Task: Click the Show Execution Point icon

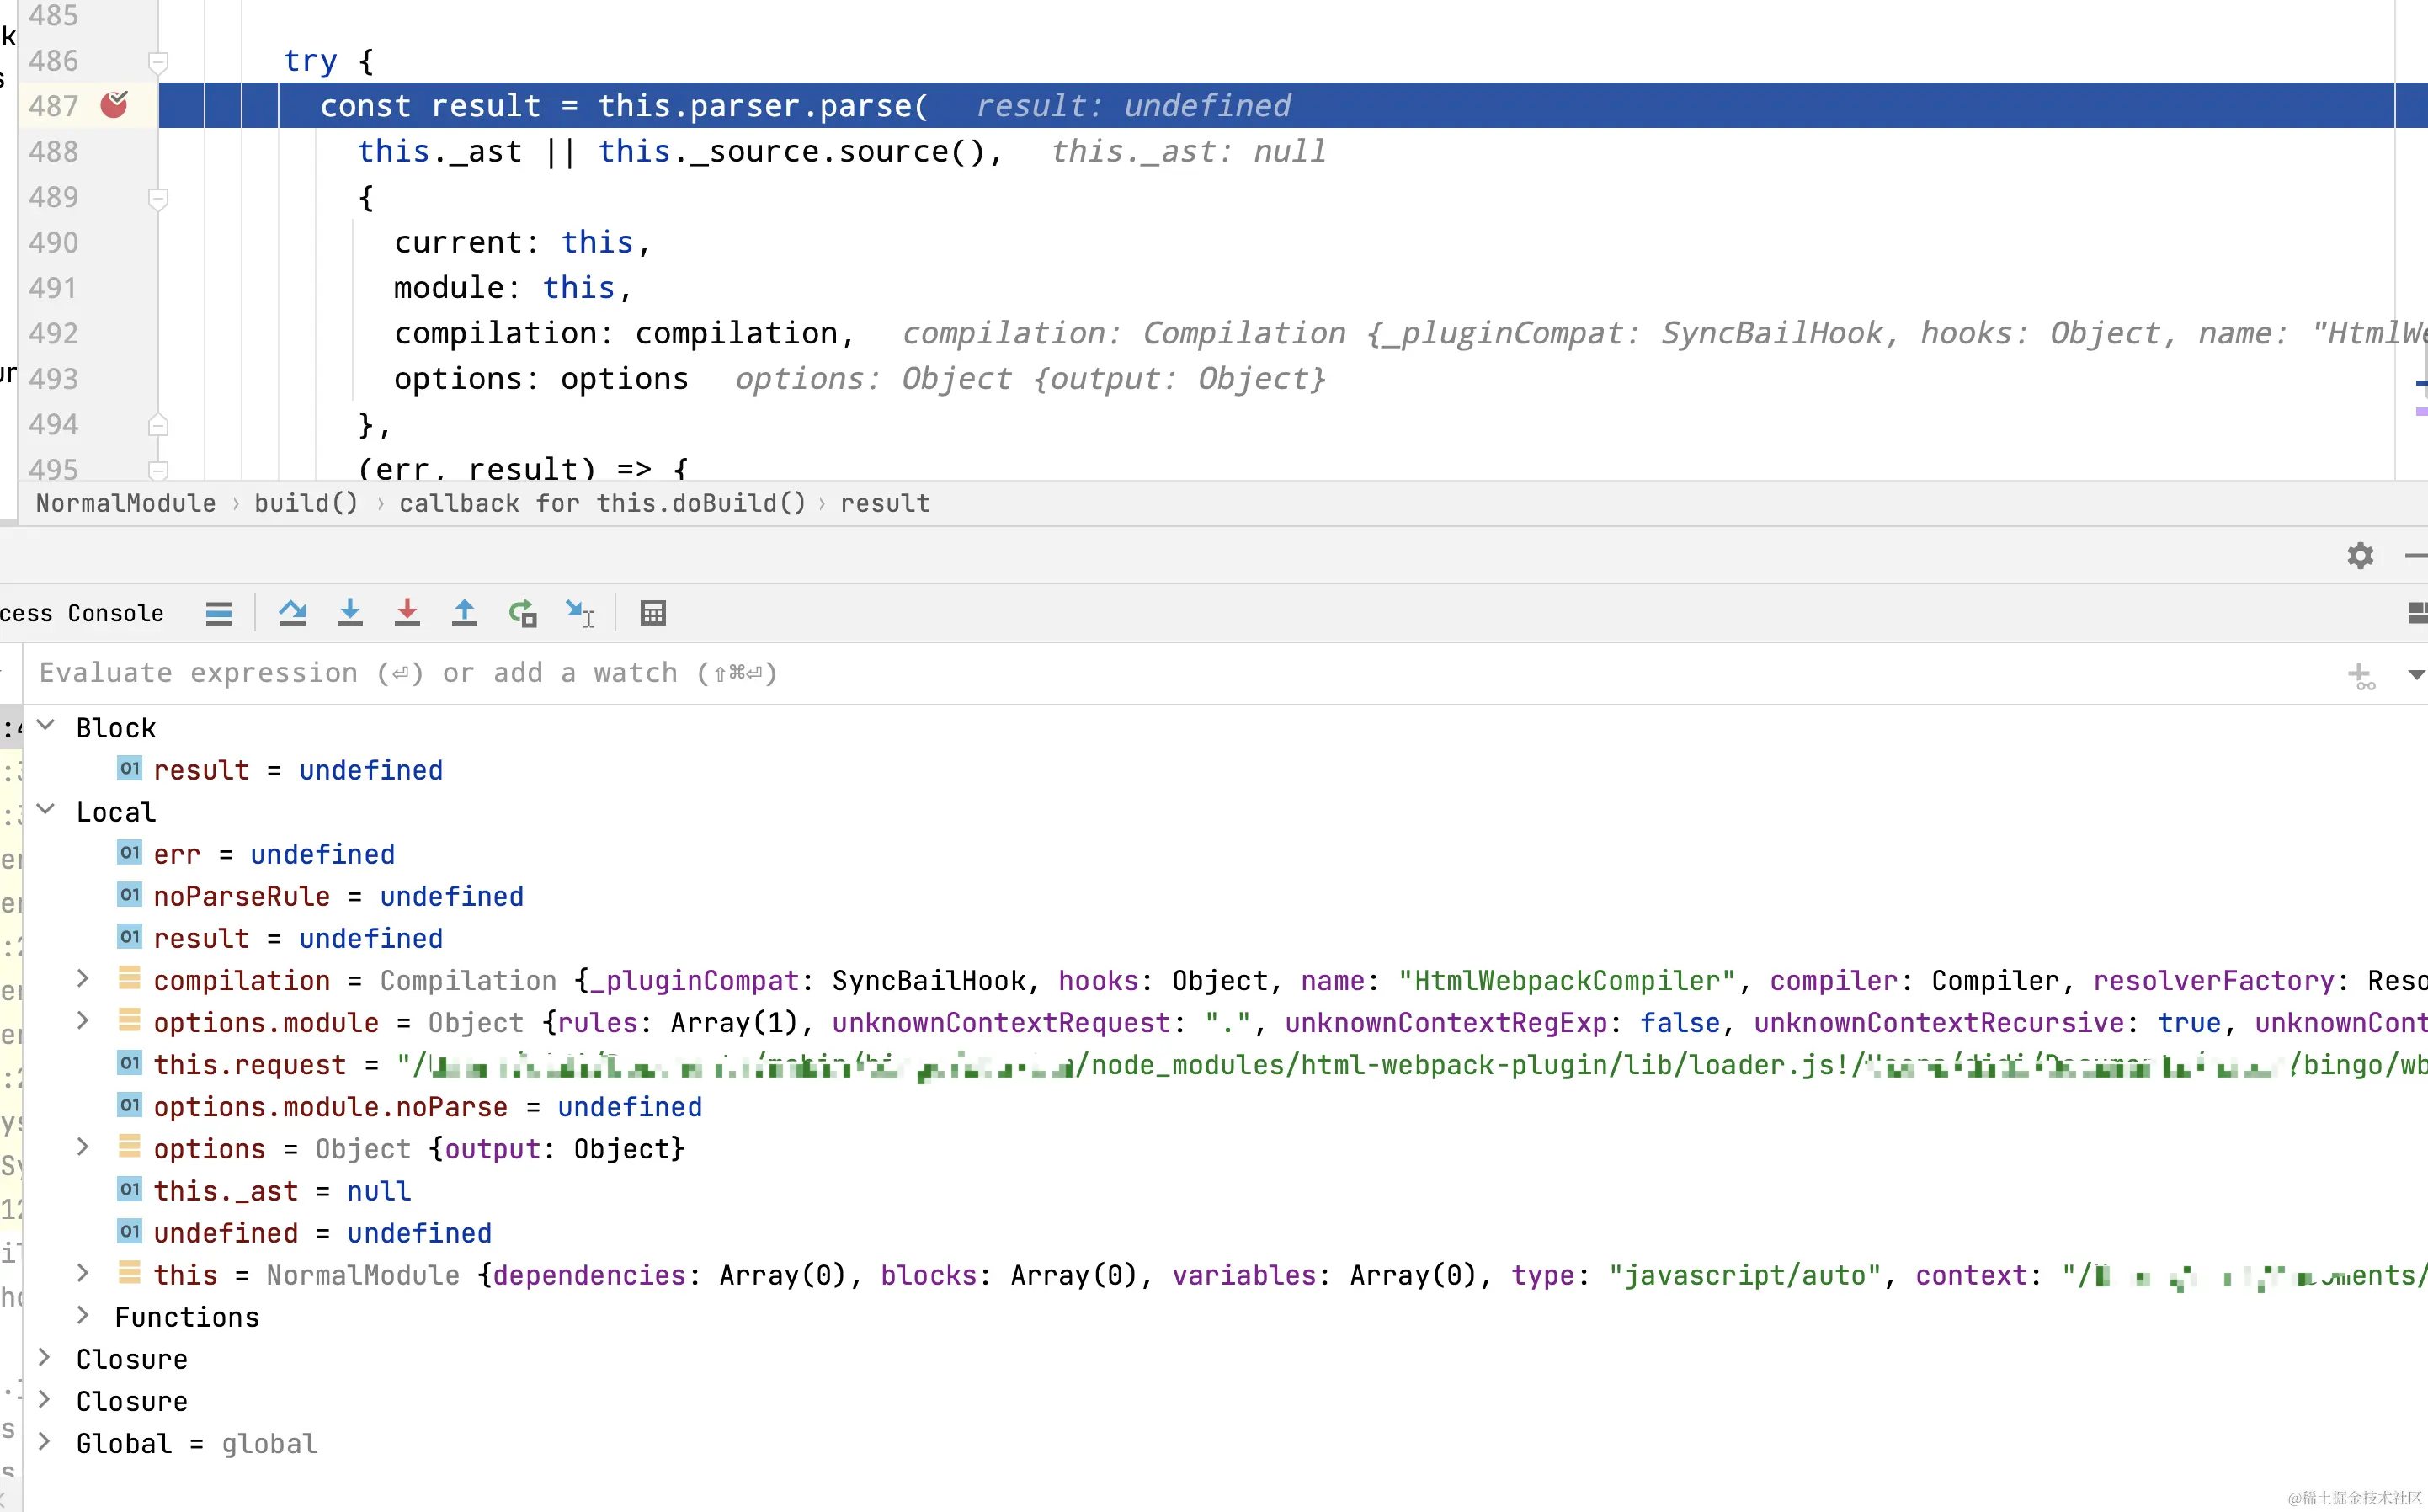Action: click(x=219, y=613)
